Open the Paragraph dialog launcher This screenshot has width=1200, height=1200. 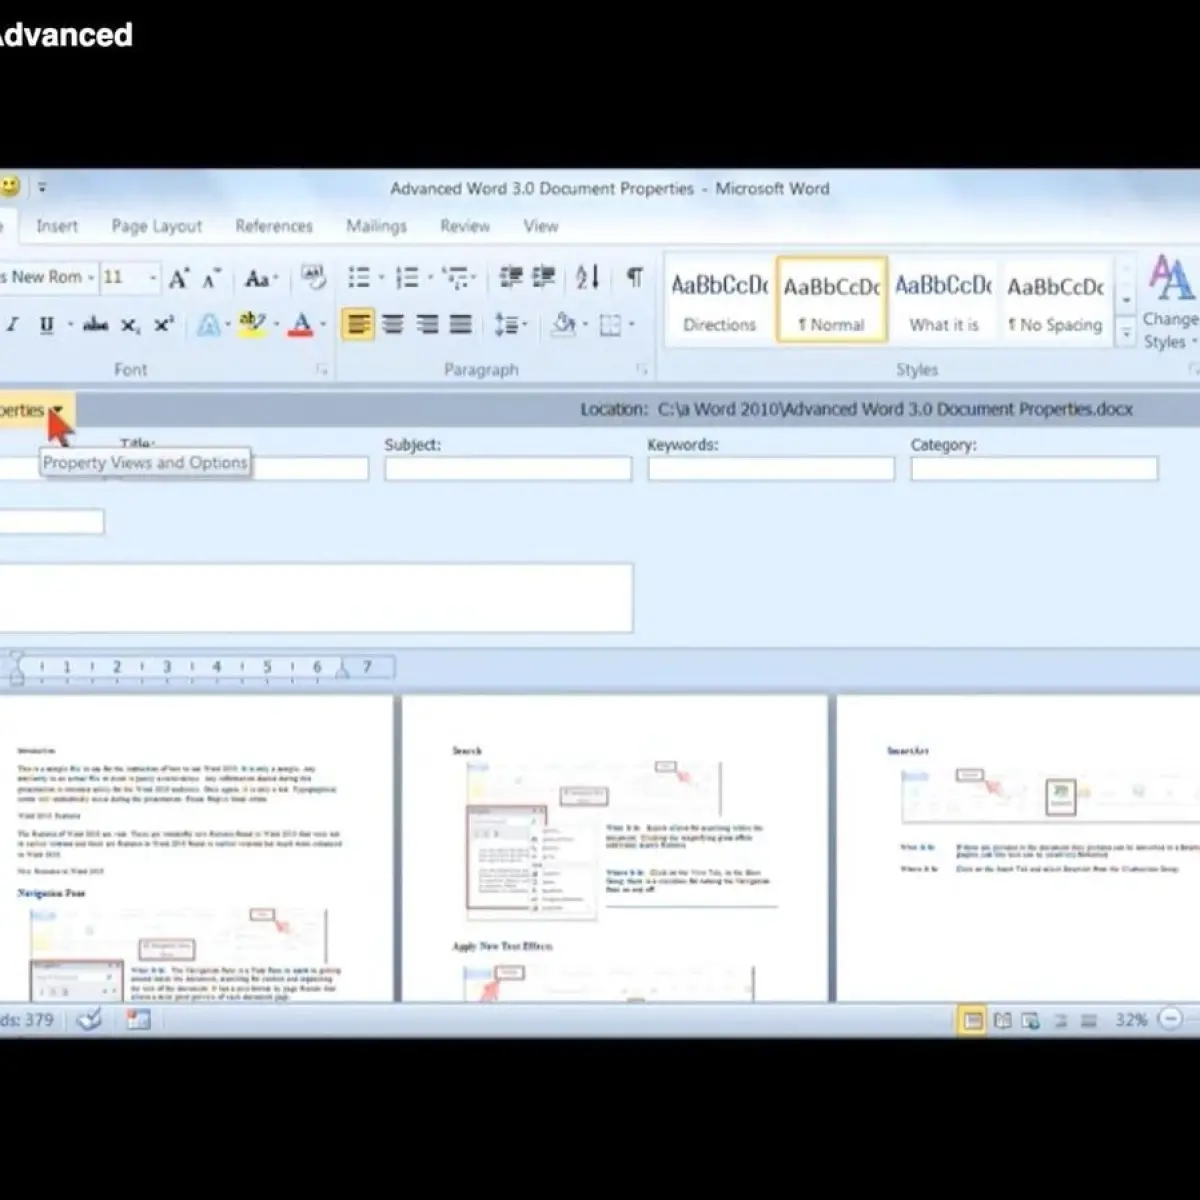pos(641,370)
